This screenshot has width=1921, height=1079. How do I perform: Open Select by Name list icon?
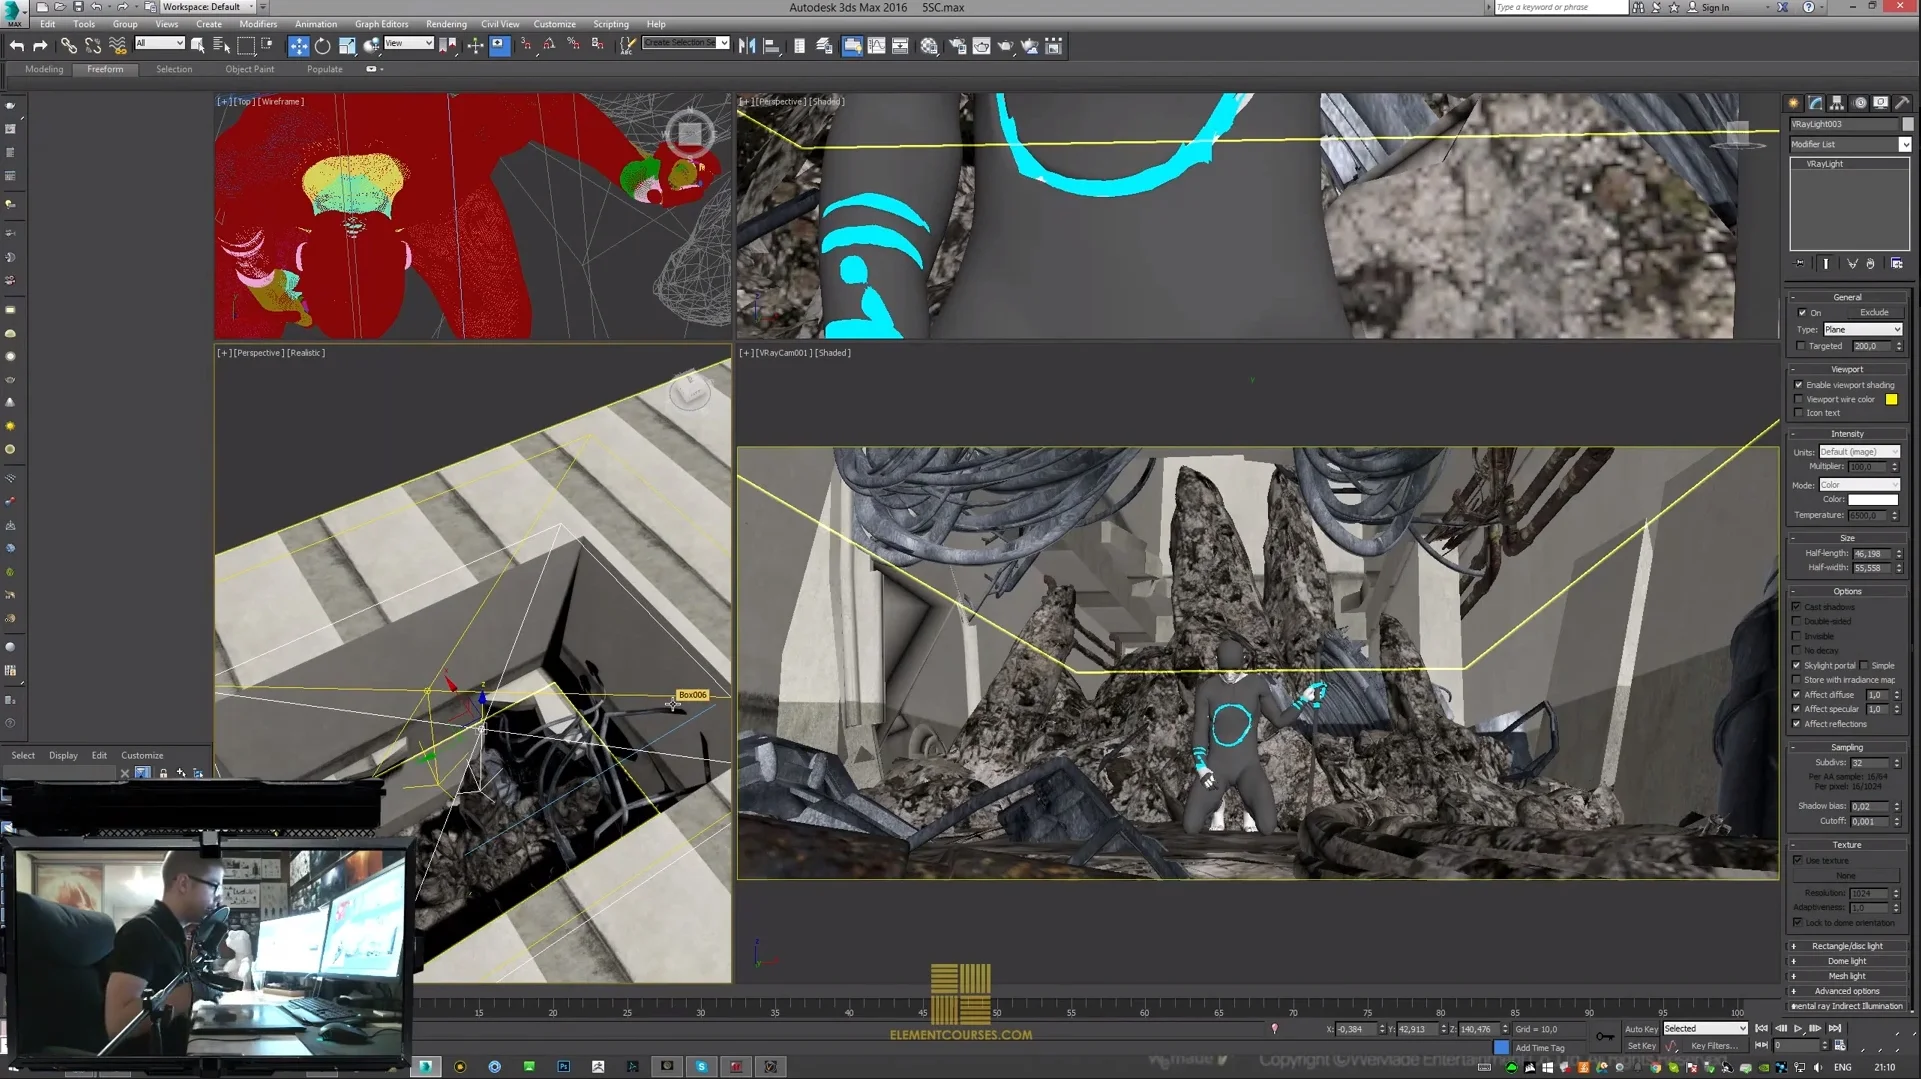pyautogui.click(x=221, y=45)
